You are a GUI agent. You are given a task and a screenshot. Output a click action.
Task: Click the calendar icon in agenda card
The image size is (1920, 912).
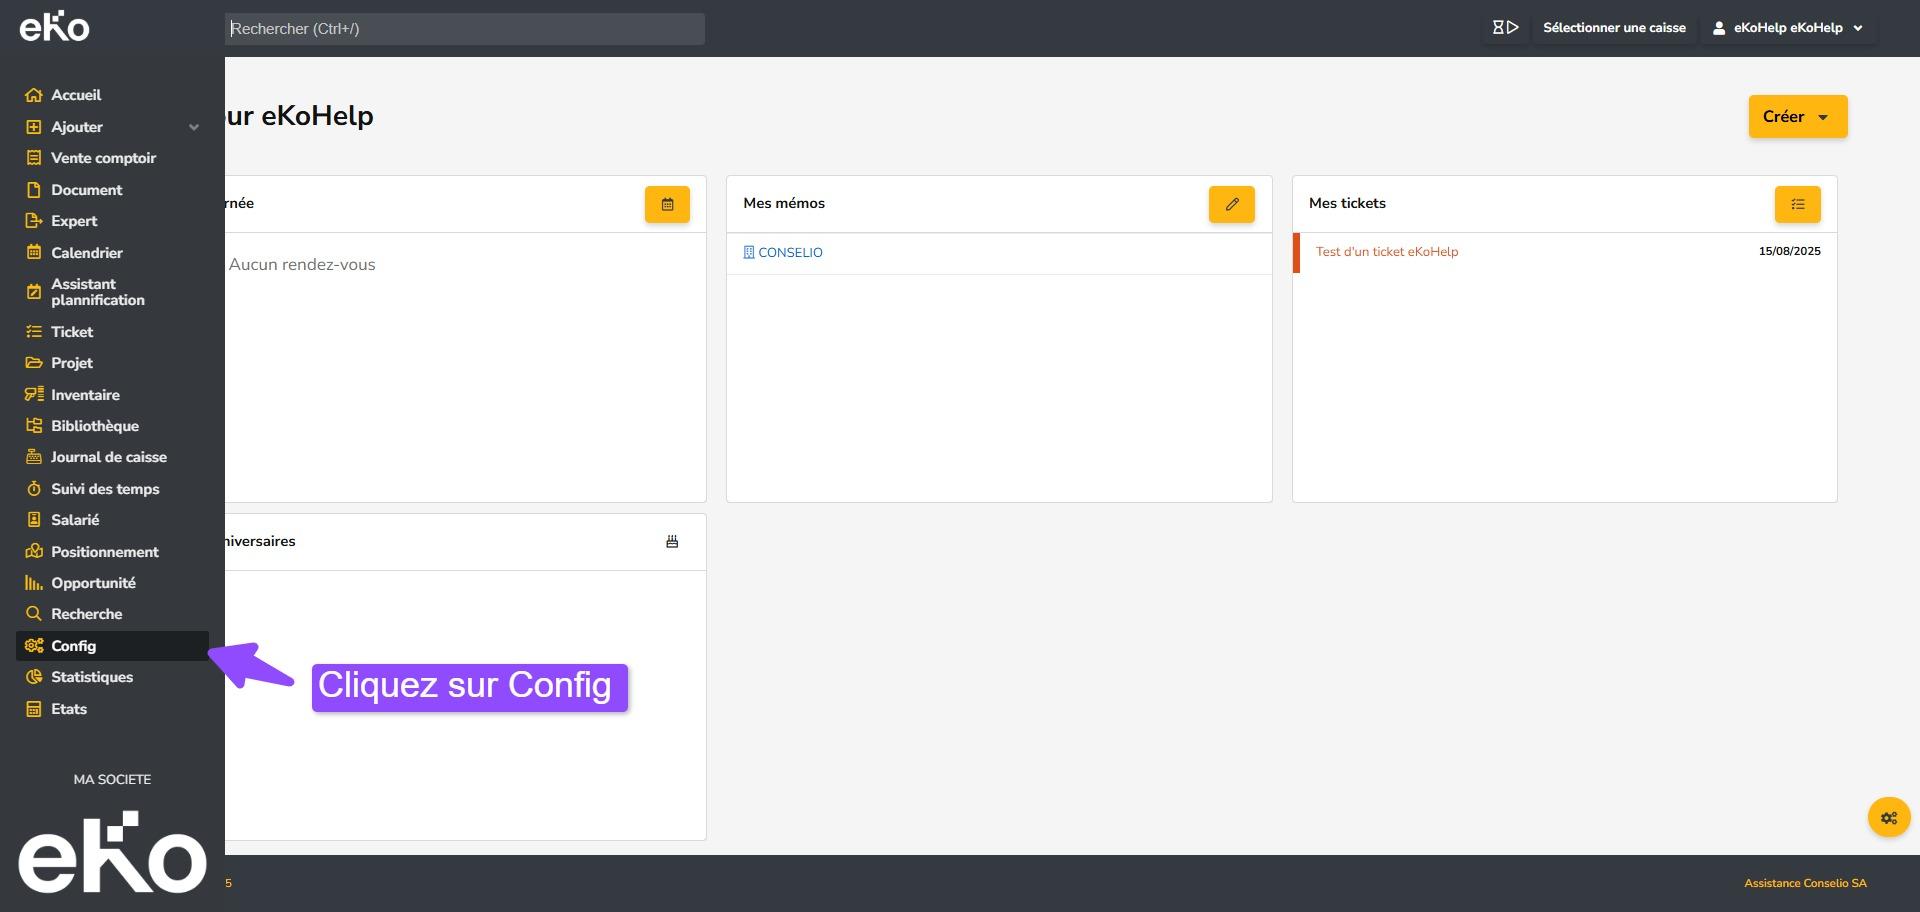667,204
